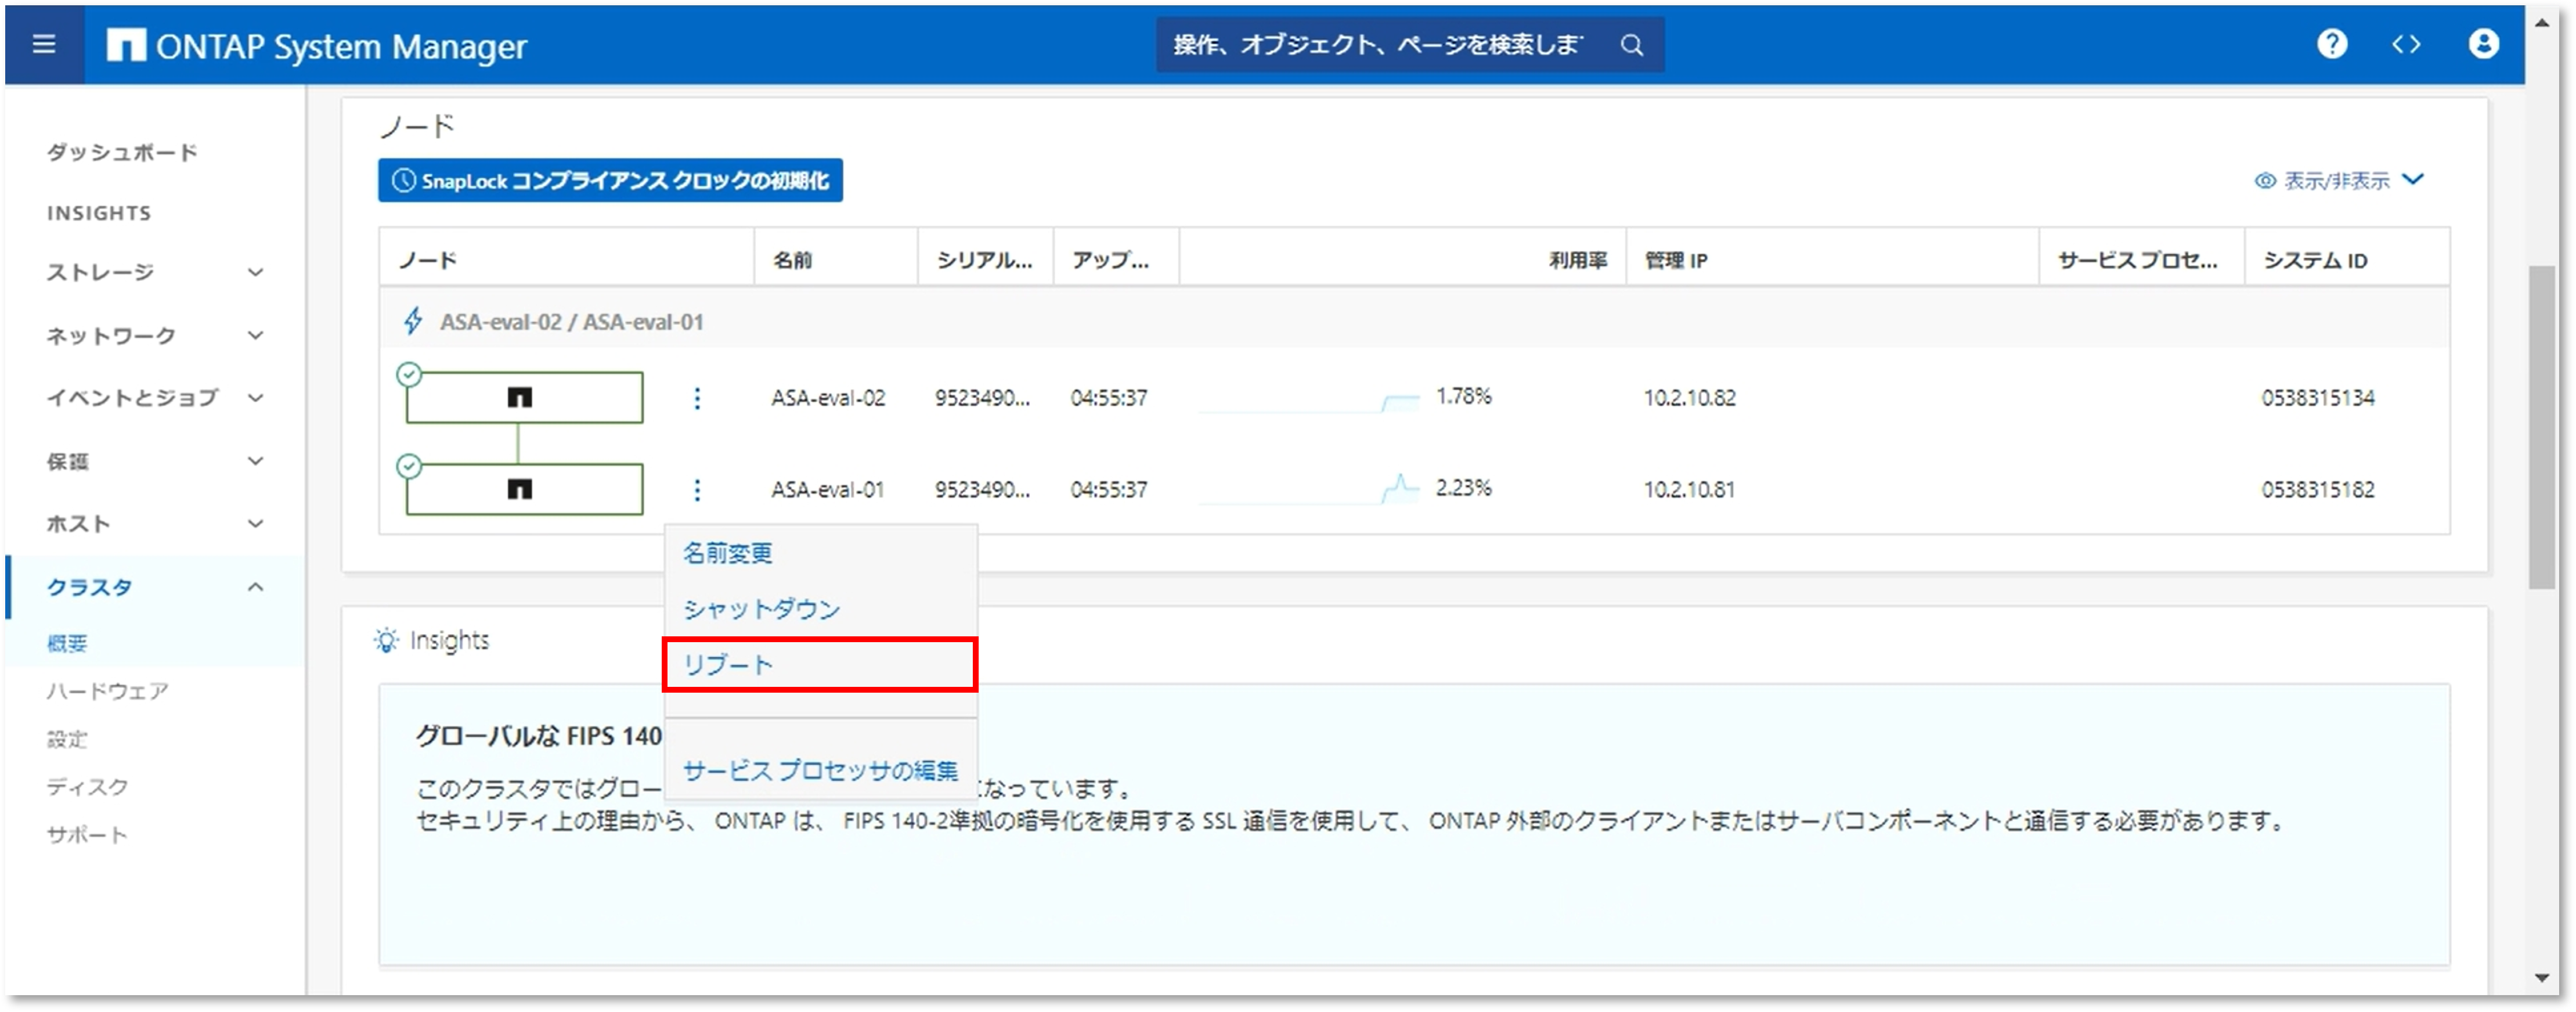Image resolution: width=2576 pixels, height=1012 pixels.
Task: Click the Insights lightbulb icon
Action: [386, 640]
